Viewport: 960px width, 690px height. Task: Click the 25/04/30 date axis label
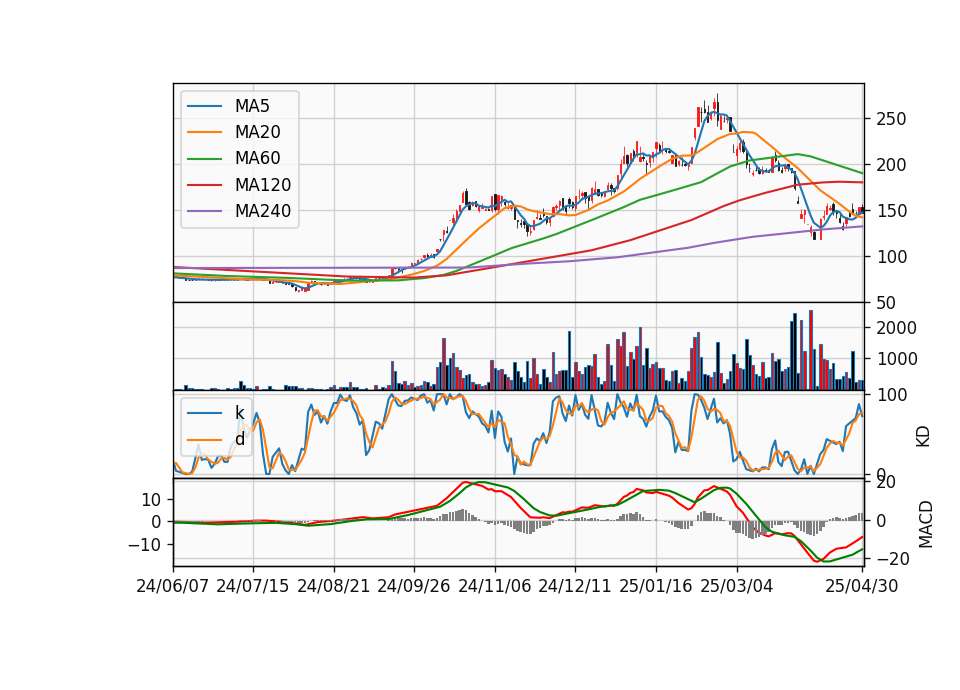(862, 586)
